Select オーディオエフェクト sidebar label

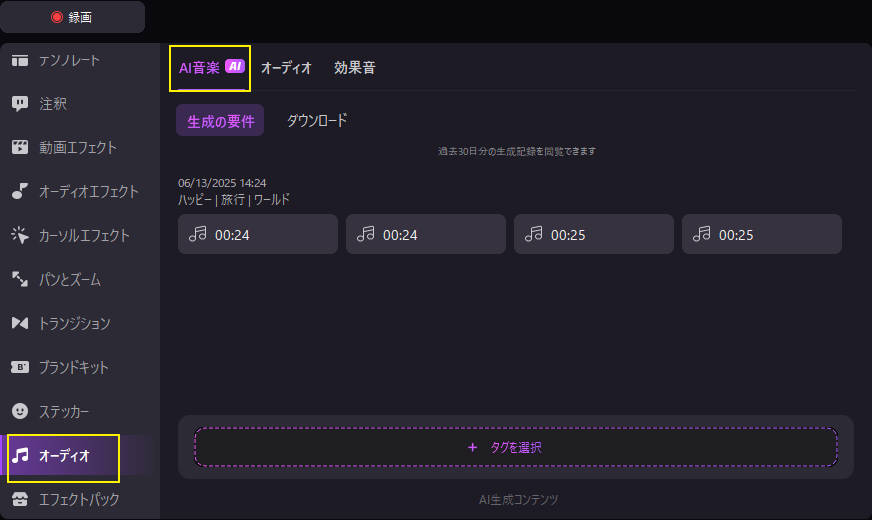tap(88, 191)
